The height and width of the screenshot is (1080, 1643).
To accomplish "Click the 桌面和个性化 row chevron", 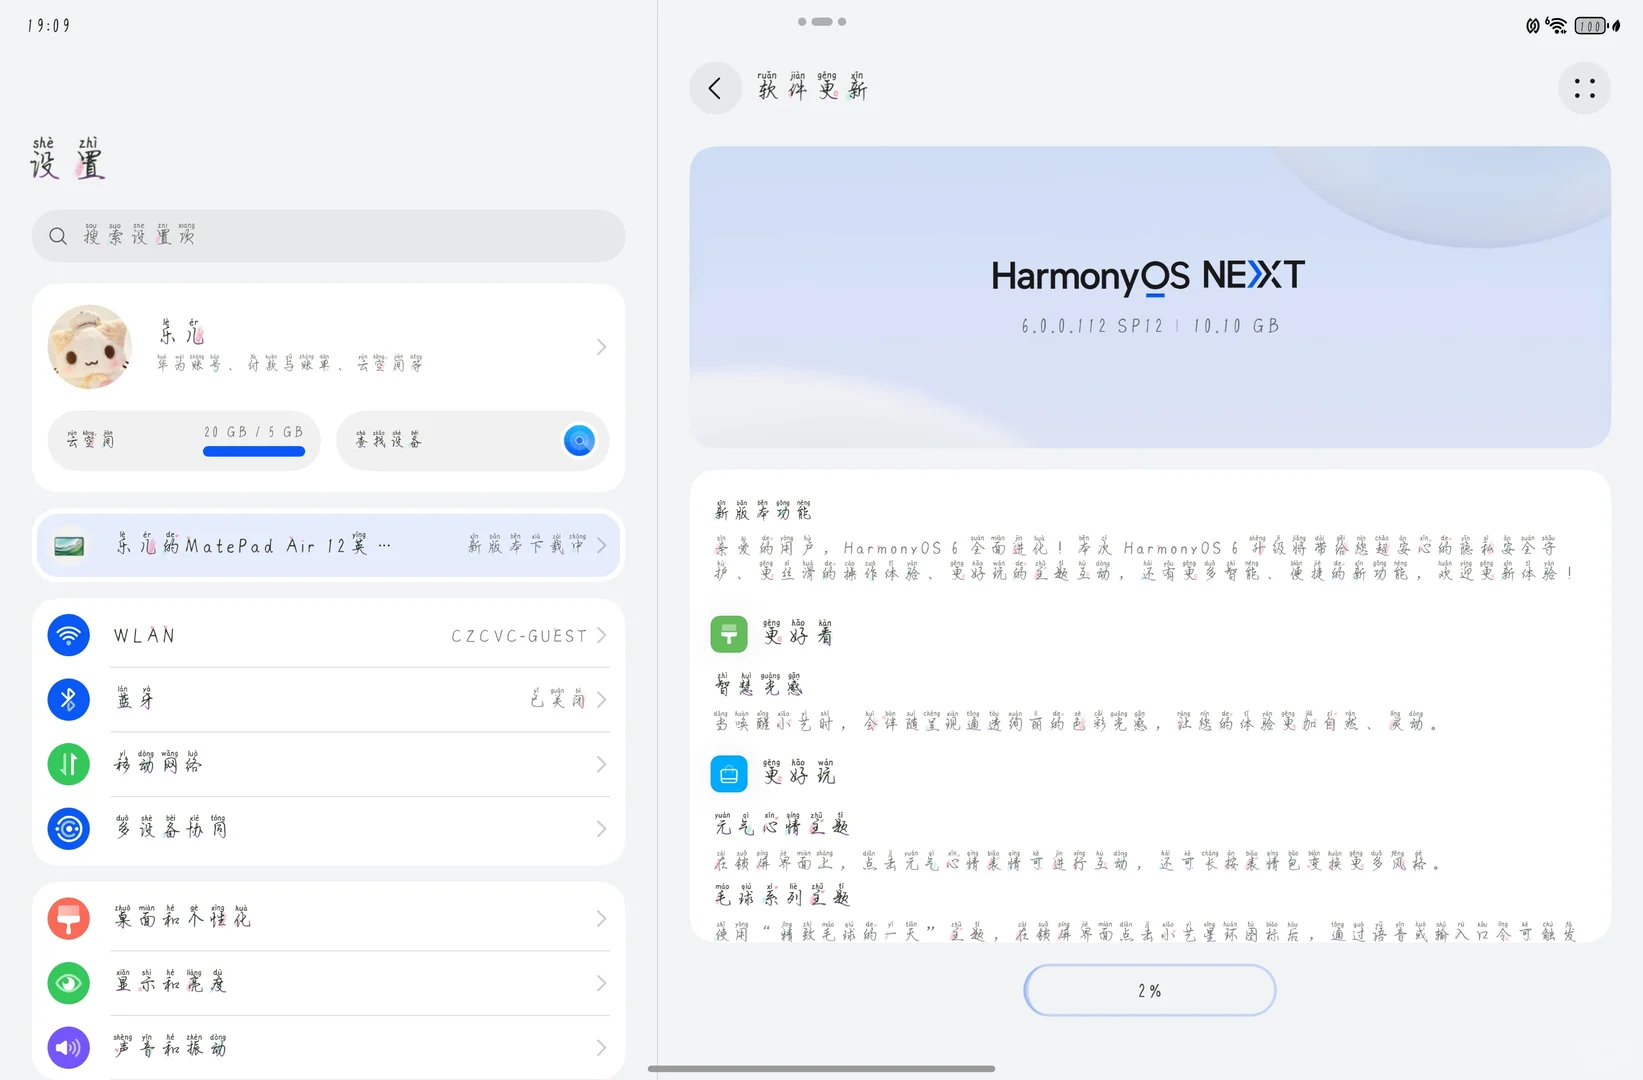I will click(601, 918).
